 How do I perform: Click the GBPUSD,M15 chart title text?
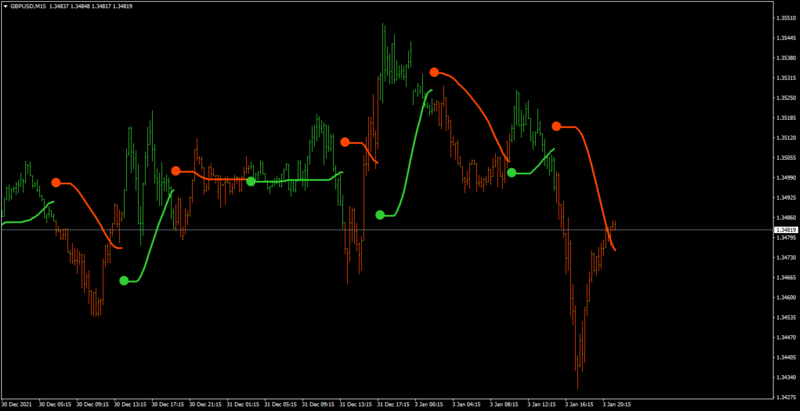(x=28, y=7)
